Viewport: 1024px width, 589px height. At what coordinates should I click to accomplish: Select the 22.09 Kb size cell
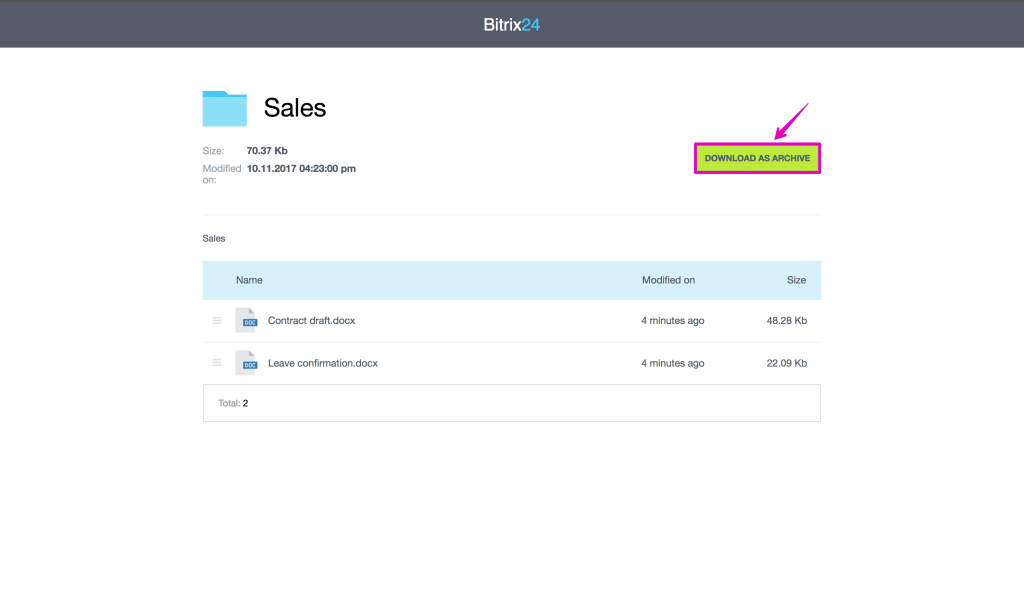(786, 363)
